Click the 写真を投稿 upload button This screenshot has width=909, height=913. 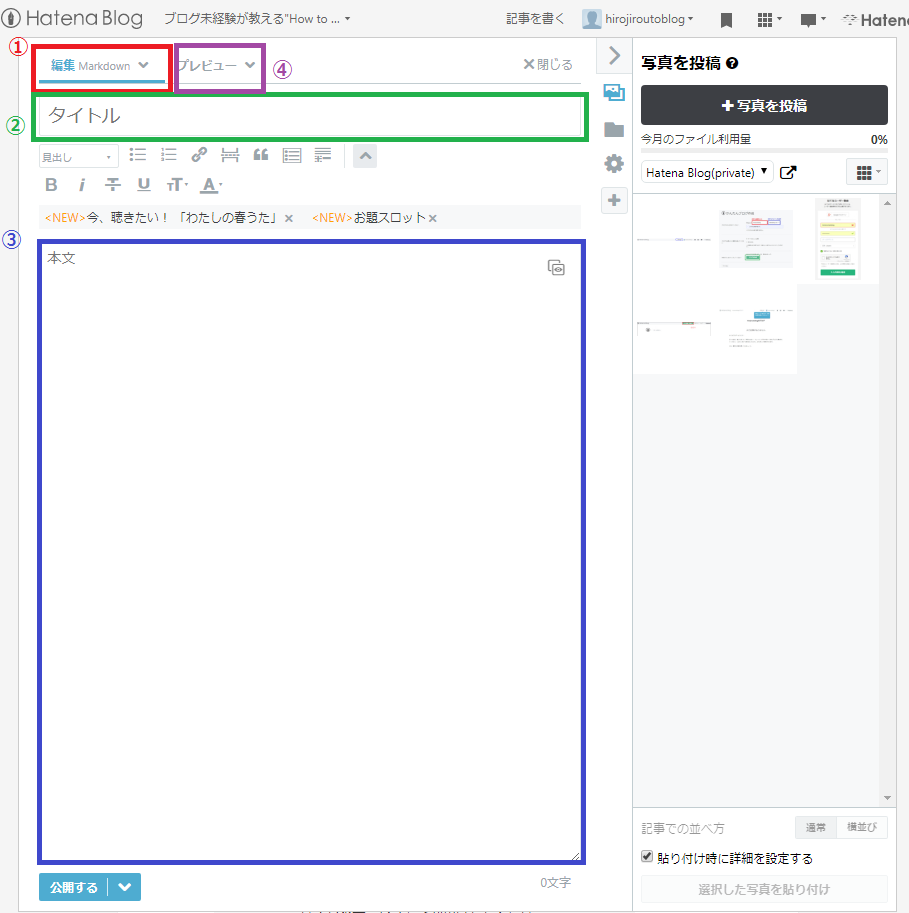[763, 105]
